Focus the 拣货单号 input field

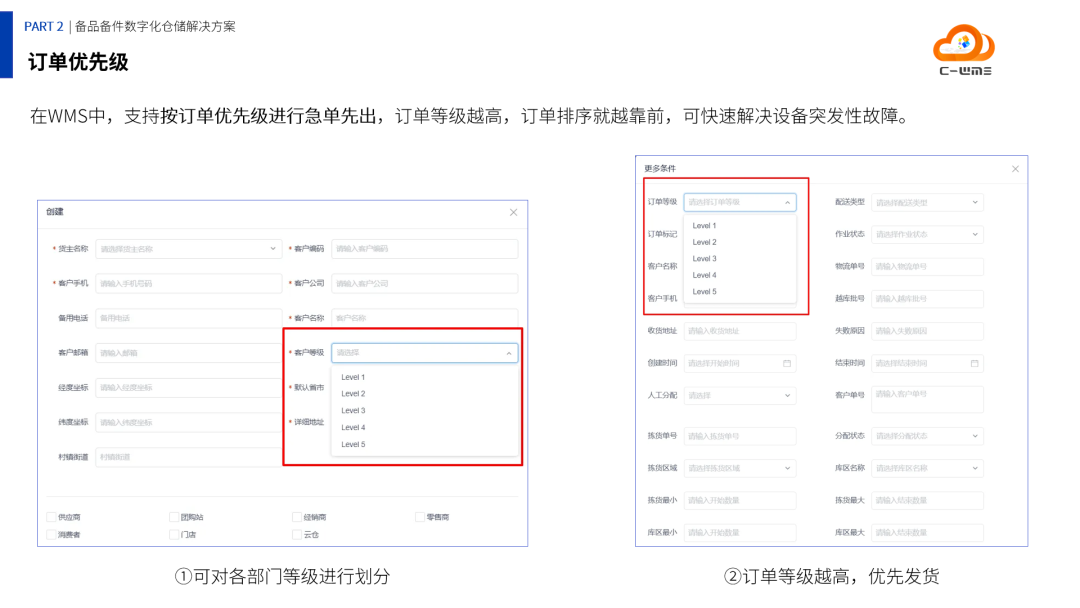click(x=740, y=436)
